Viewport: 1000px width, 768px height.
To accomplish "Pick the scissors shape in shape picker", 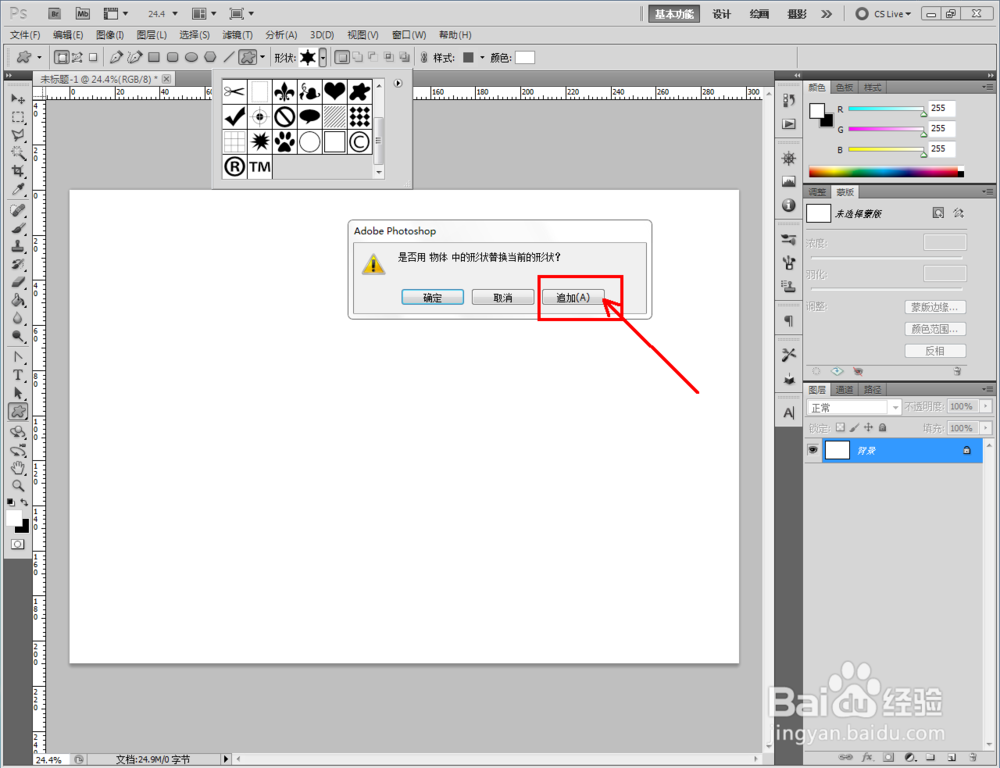I will tap(234, 92).
